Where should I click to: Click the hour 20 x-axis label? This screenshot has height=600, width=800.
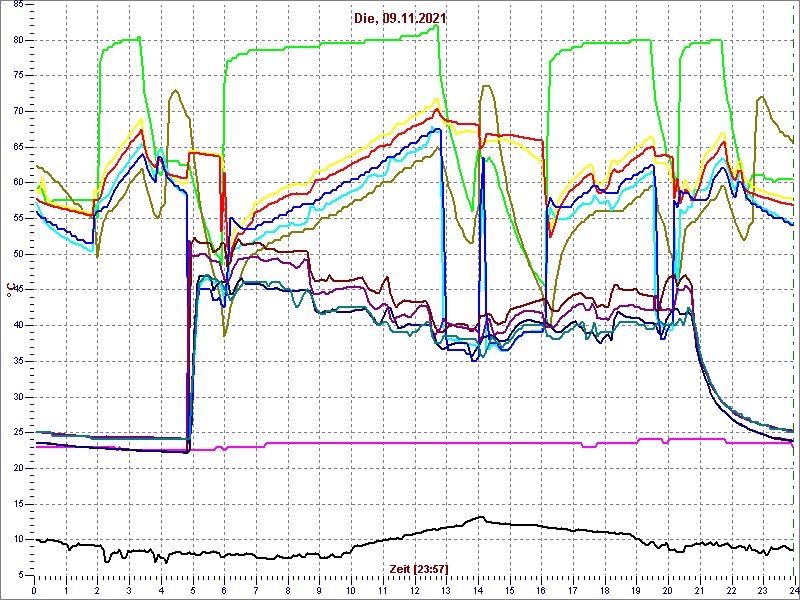tap(668, 590)
